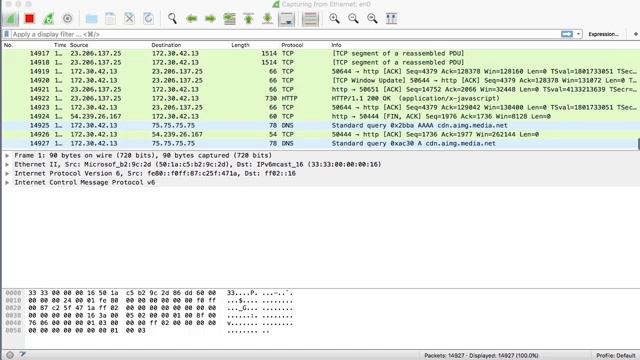Select packet 14920 TCP Window Update row
The width and height of the screenshot is (640, 360).
tap(320, 80)
